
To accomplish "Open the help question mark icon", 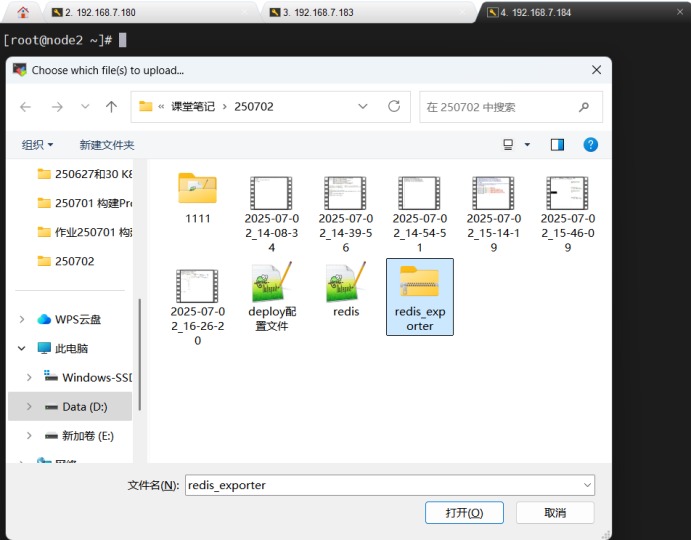I will coord(590,145).
